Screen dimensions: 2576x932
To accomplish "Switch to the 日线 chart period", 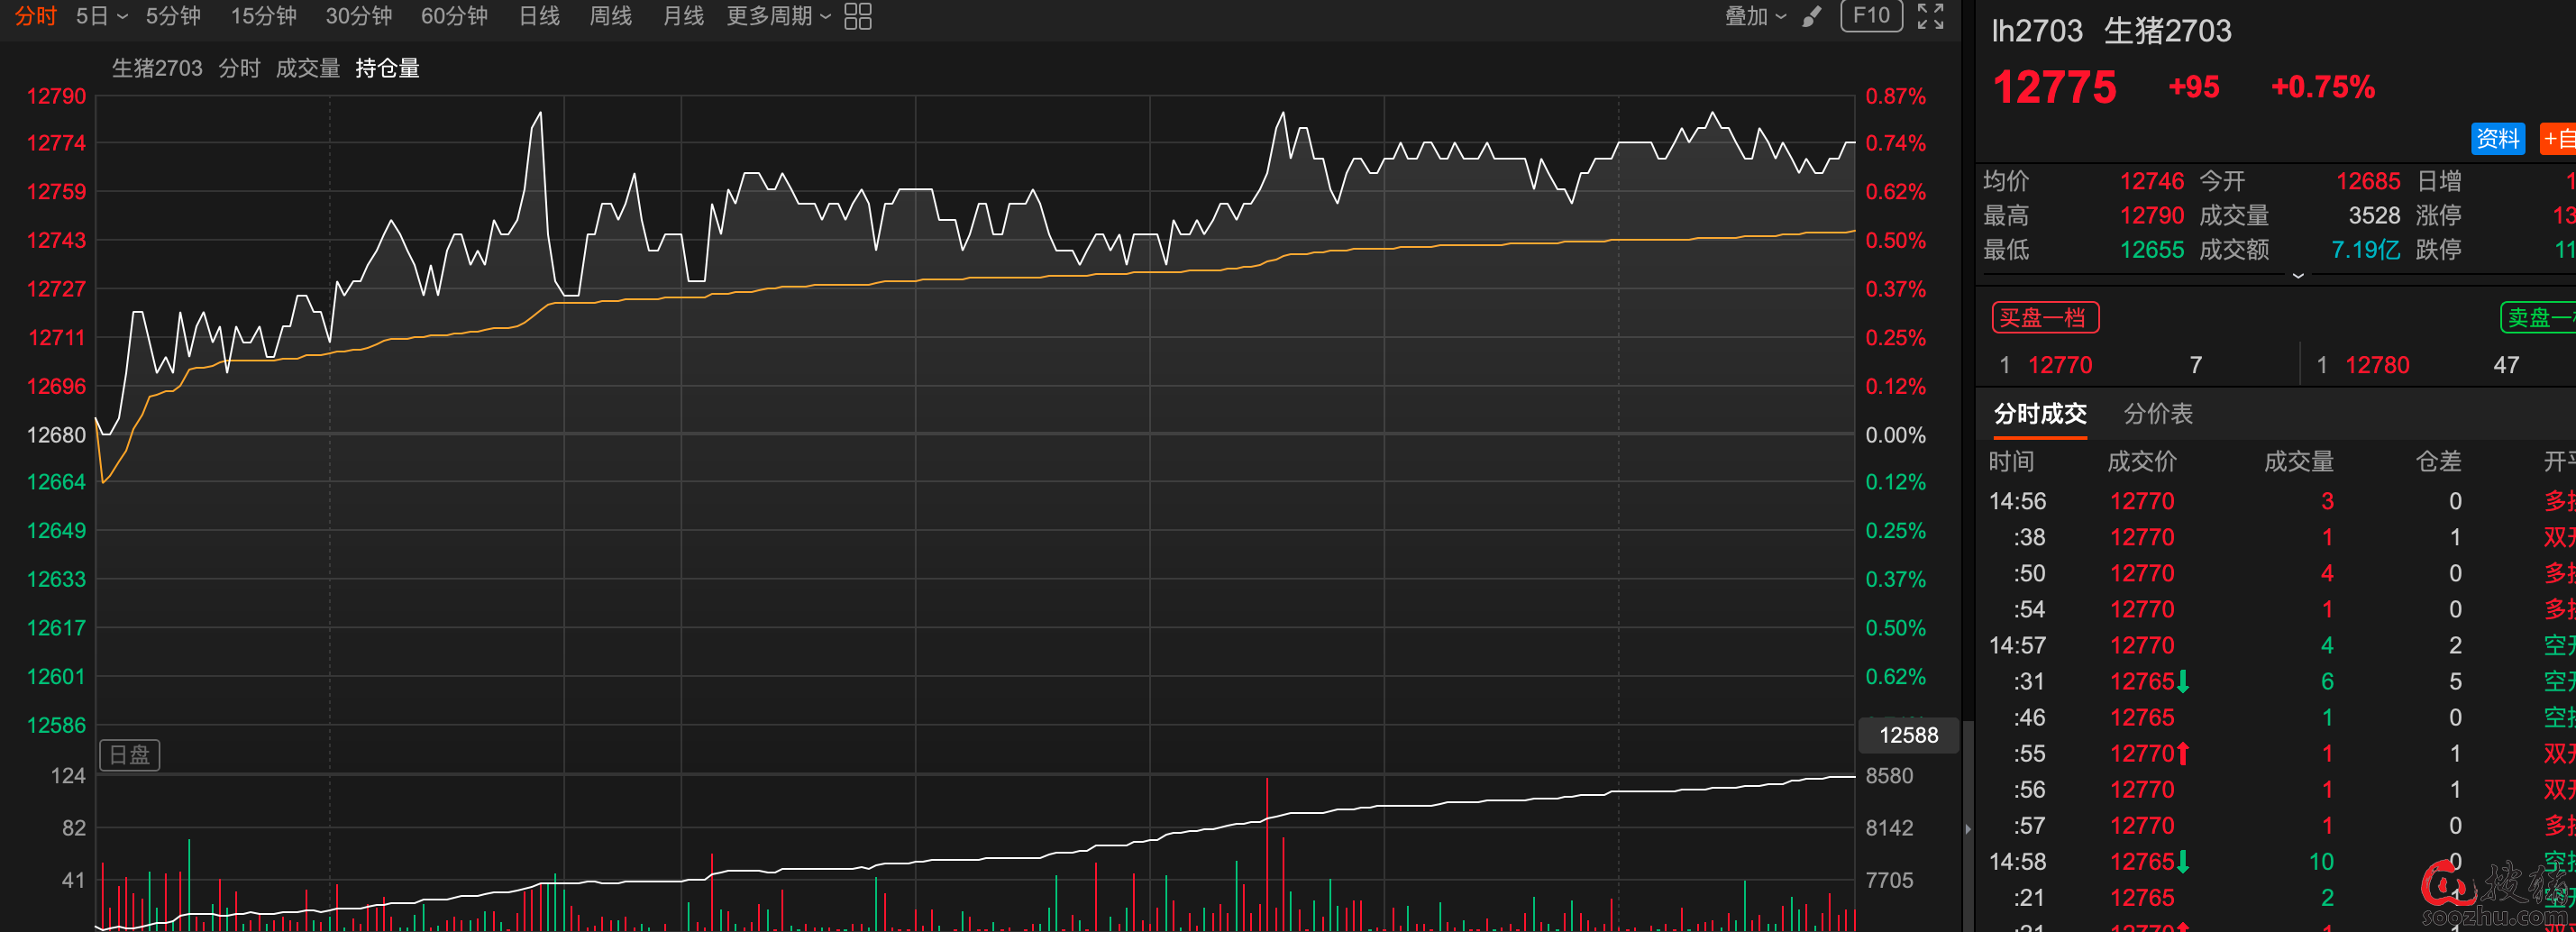I will pyautogui.click(x=539, y=16).
